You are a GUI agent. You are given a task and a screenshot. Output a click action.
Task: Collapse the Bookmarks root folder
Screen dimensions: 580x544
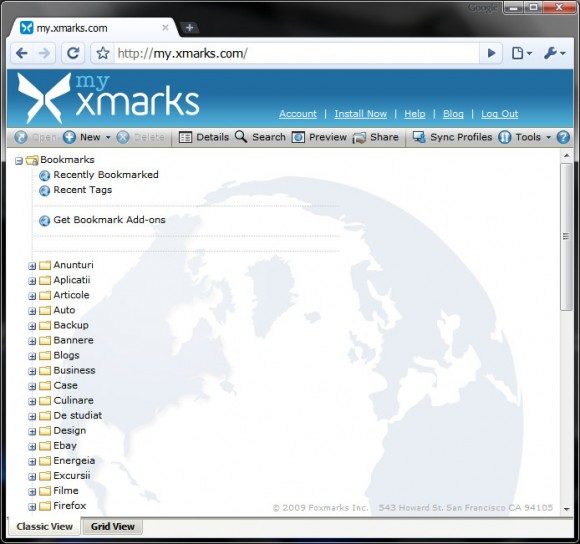(19, 161)
